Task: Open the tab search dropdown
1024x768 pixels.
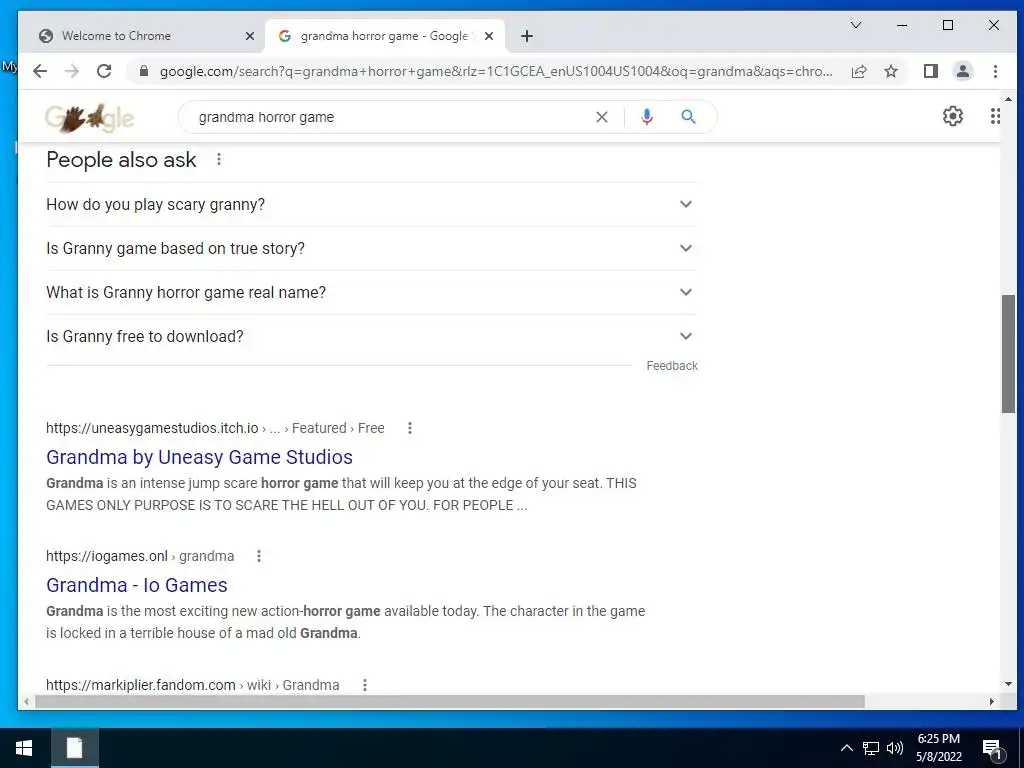Action: click(x=856, y=25)
